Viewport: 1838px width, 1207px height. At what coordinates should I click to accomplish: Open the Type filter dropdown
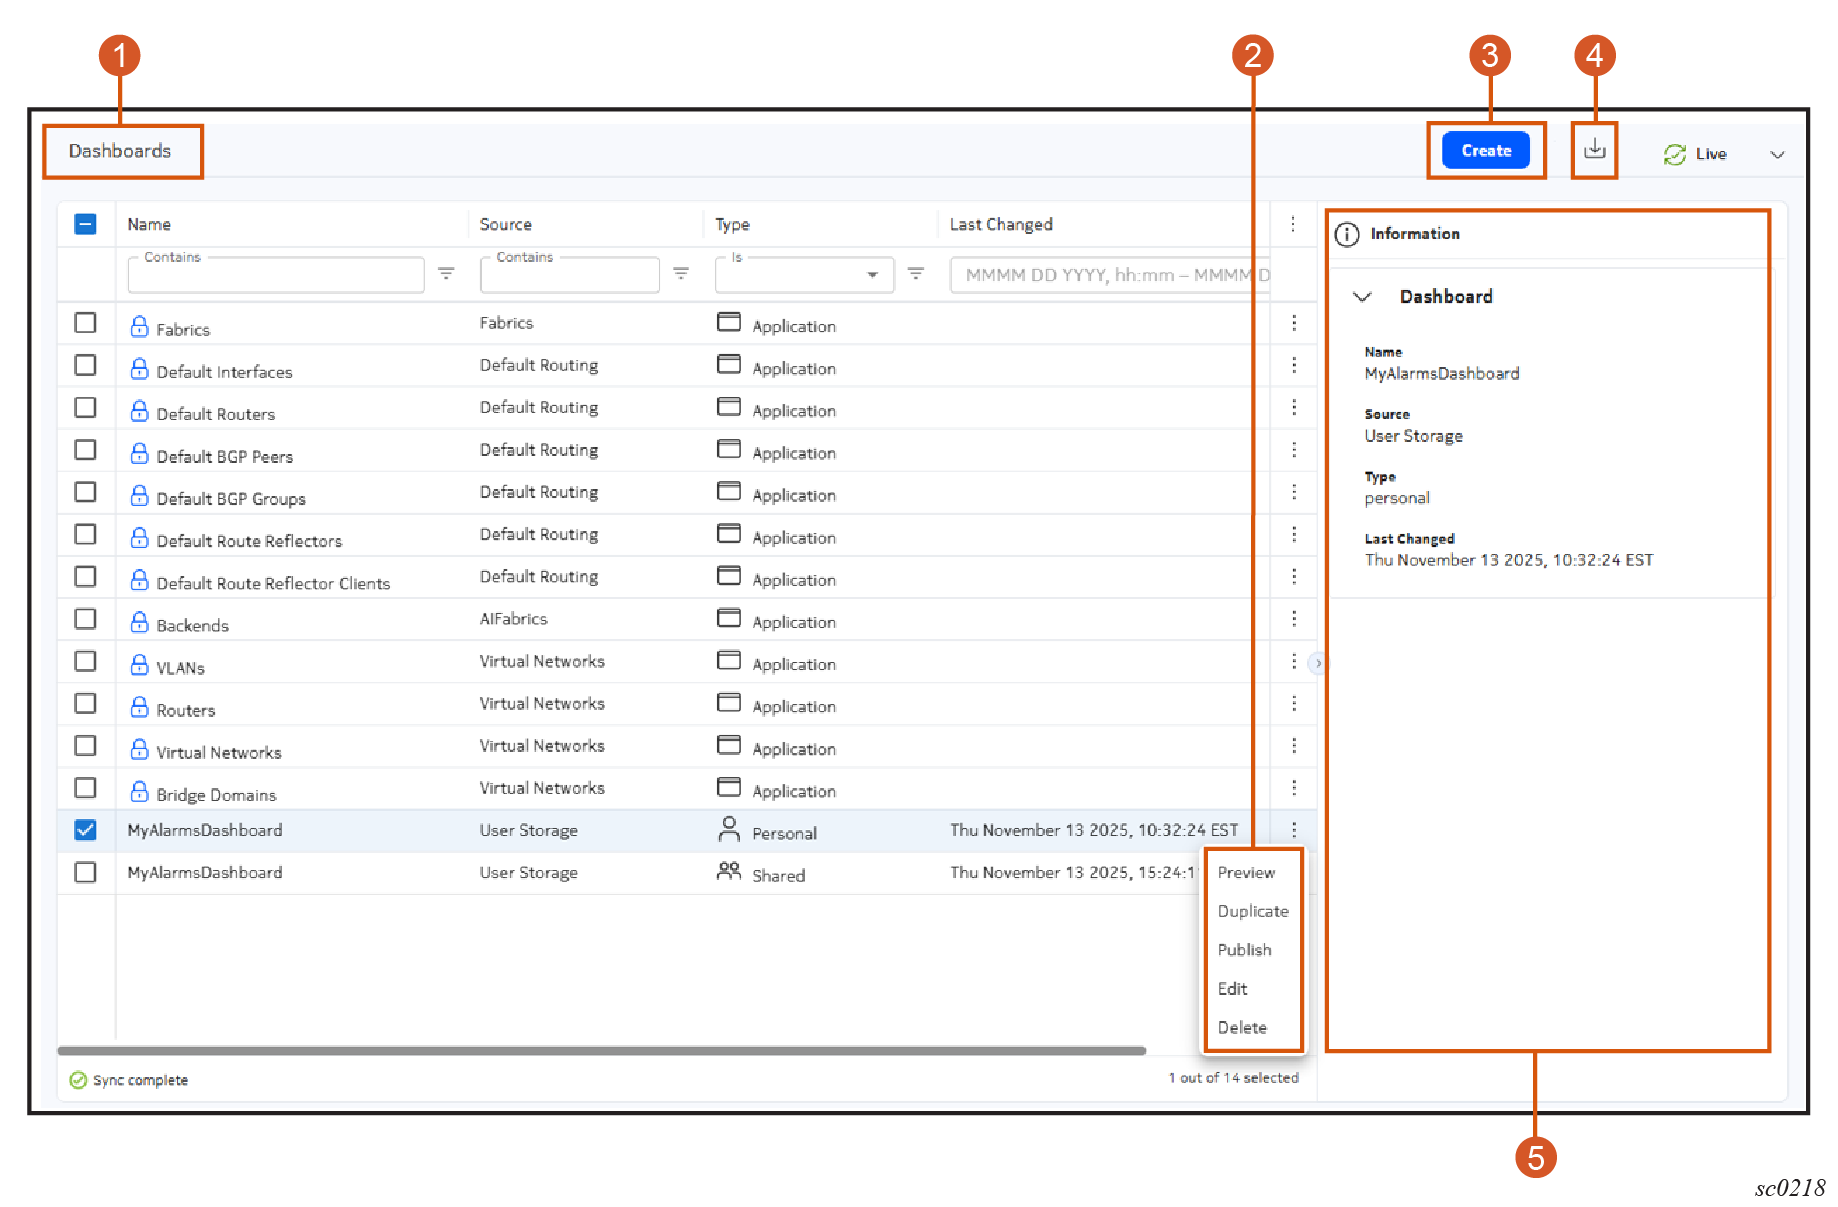(x=872, y=275)
